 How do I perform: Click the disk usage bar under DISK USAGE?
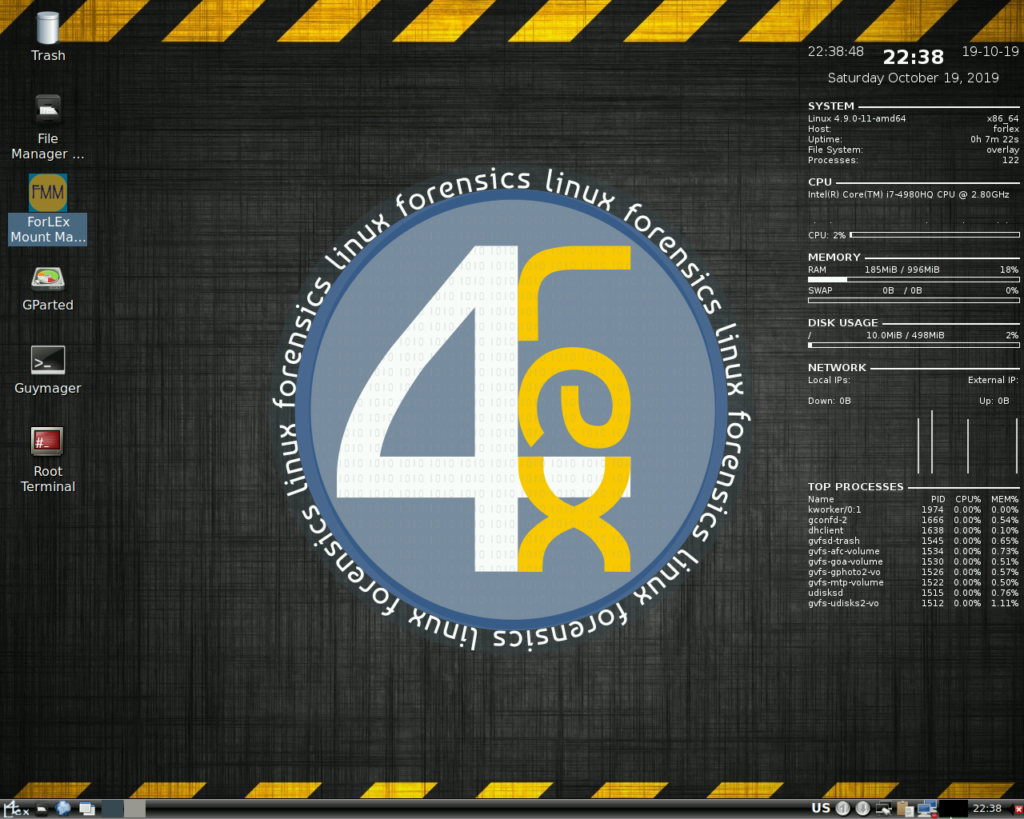[x=914, y=345]
